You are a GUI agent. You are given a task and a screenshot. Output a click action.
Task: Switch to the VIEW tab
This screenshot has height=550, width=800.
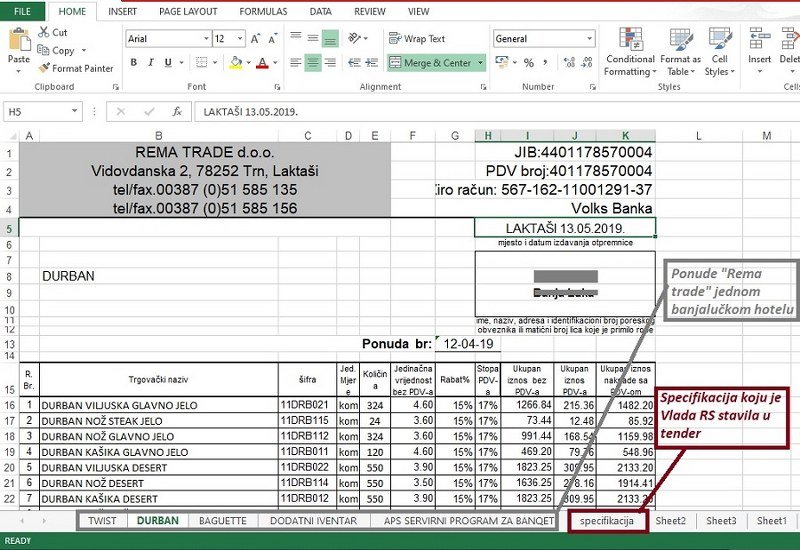418,11
